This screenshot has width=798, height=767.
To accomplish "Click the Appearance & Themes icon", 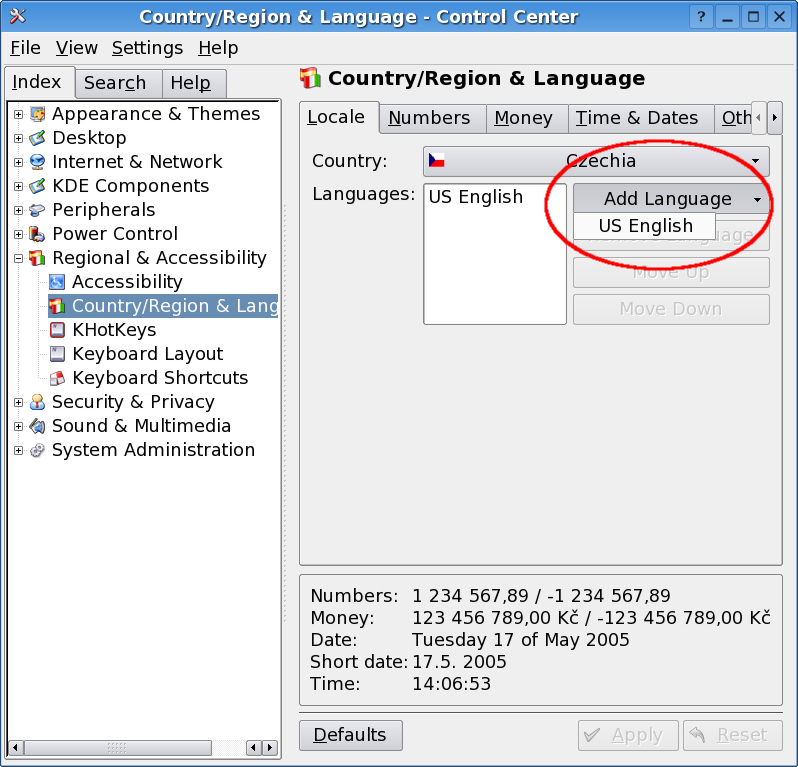I will (x=37, y=114).
